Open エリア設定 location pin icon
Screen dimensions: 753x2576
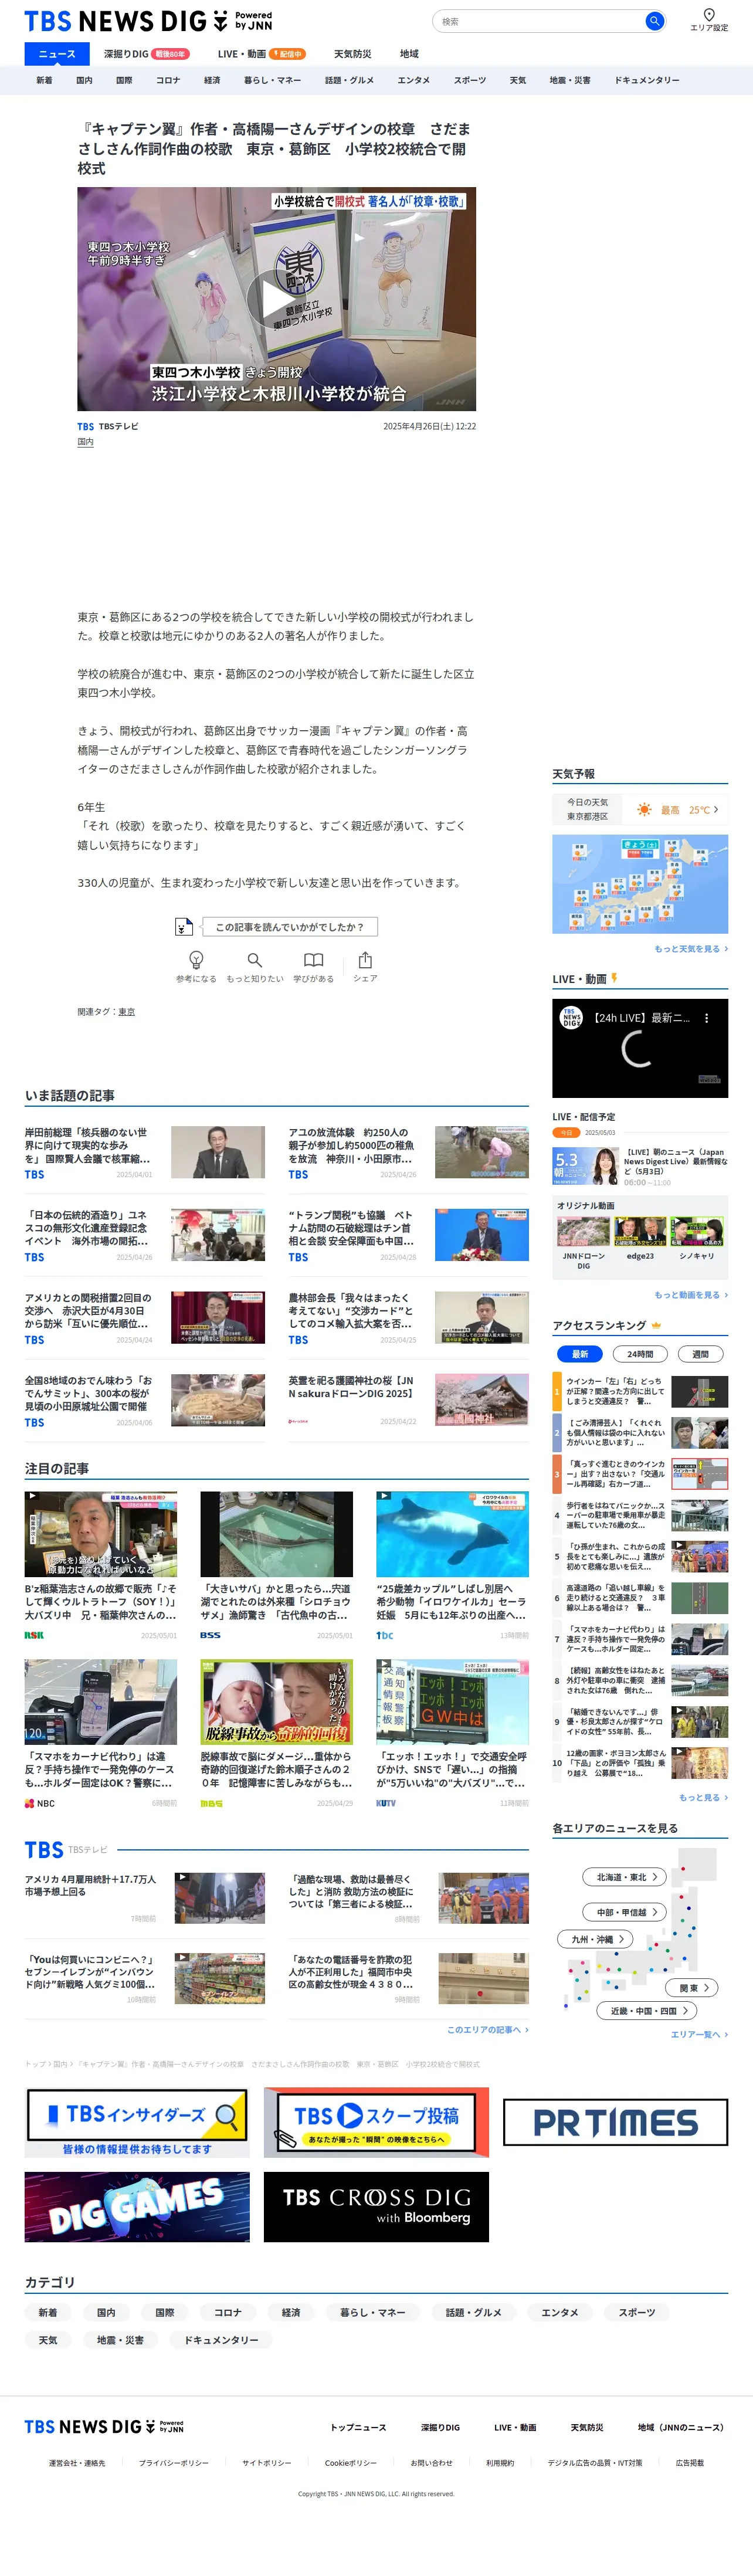[x=709, y=15]
